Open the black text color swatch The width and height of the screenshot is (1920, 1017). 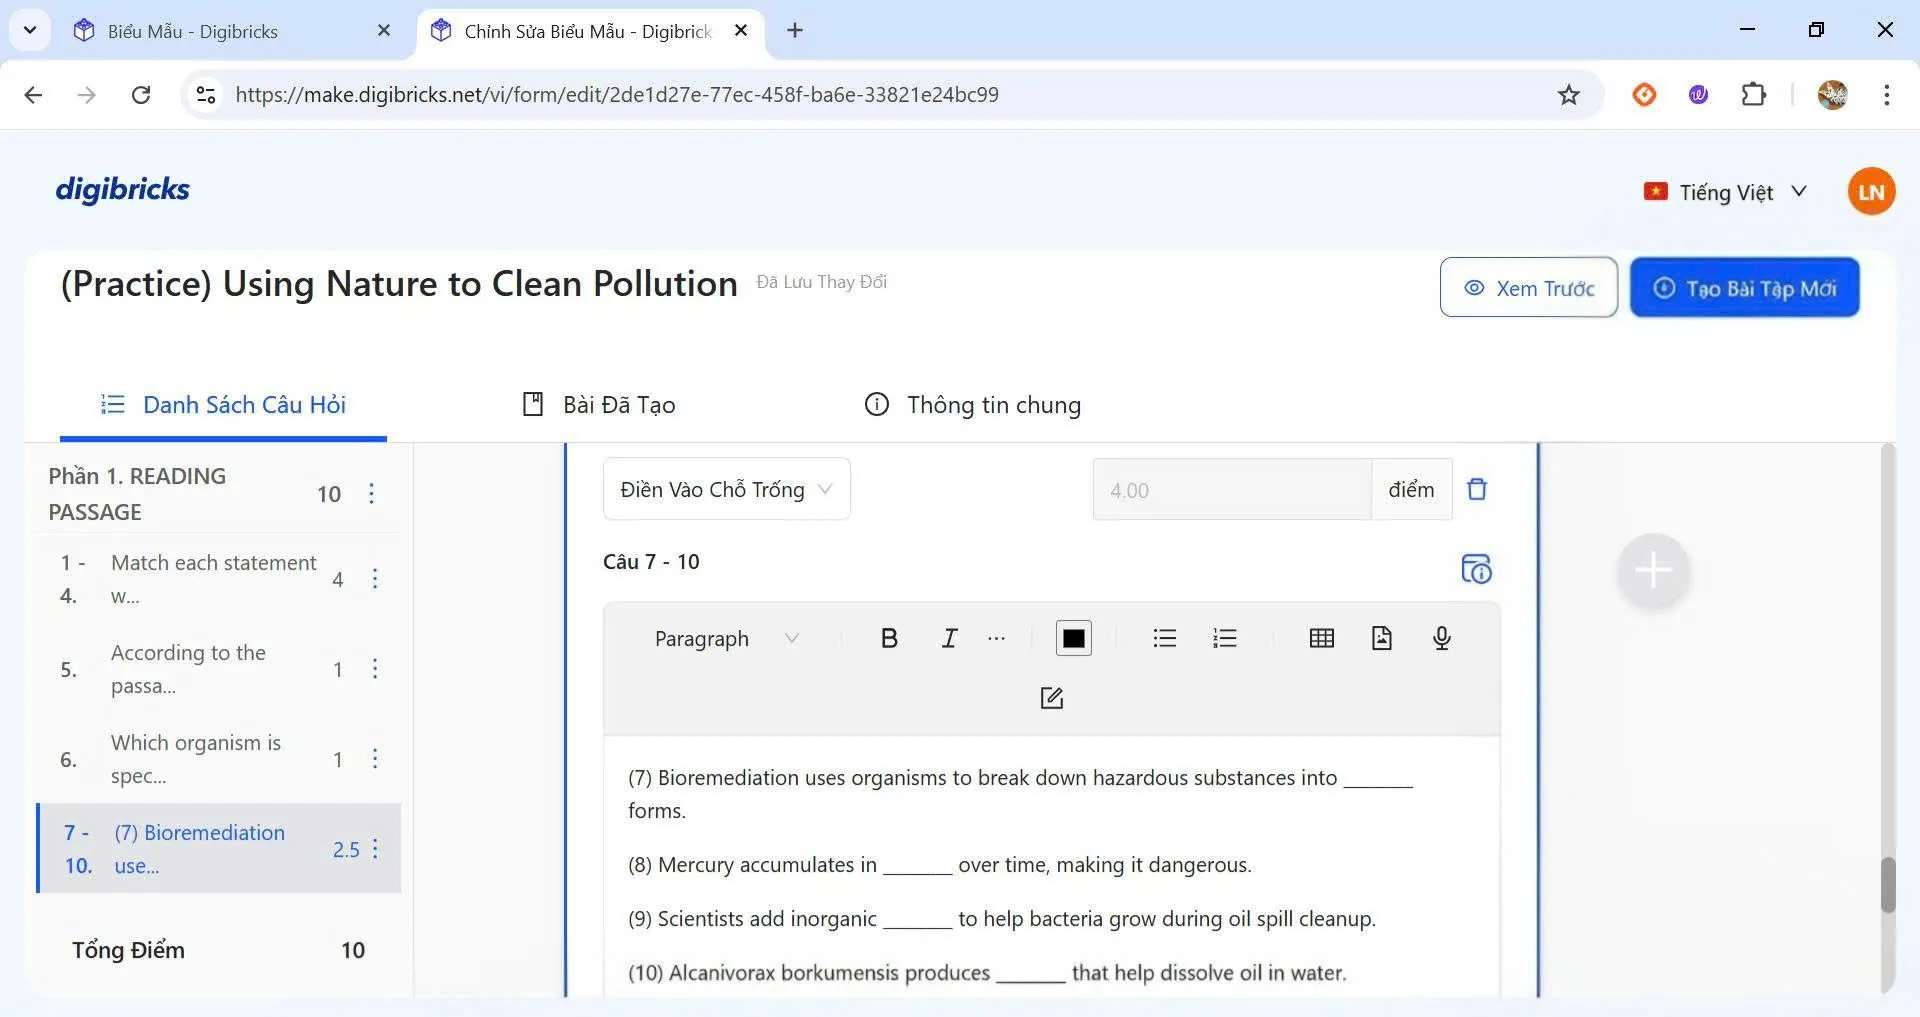1073,638
